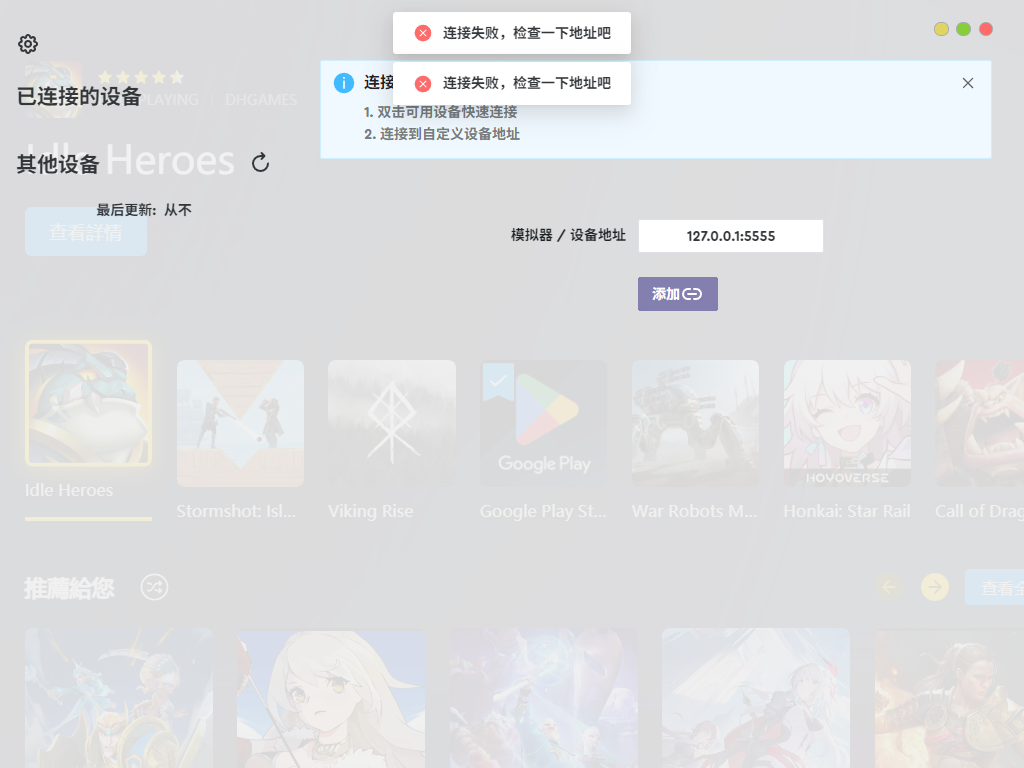Open the Google Play Store tile
The width and height of the screenshot is (1024, 768).
pos(543,423)
